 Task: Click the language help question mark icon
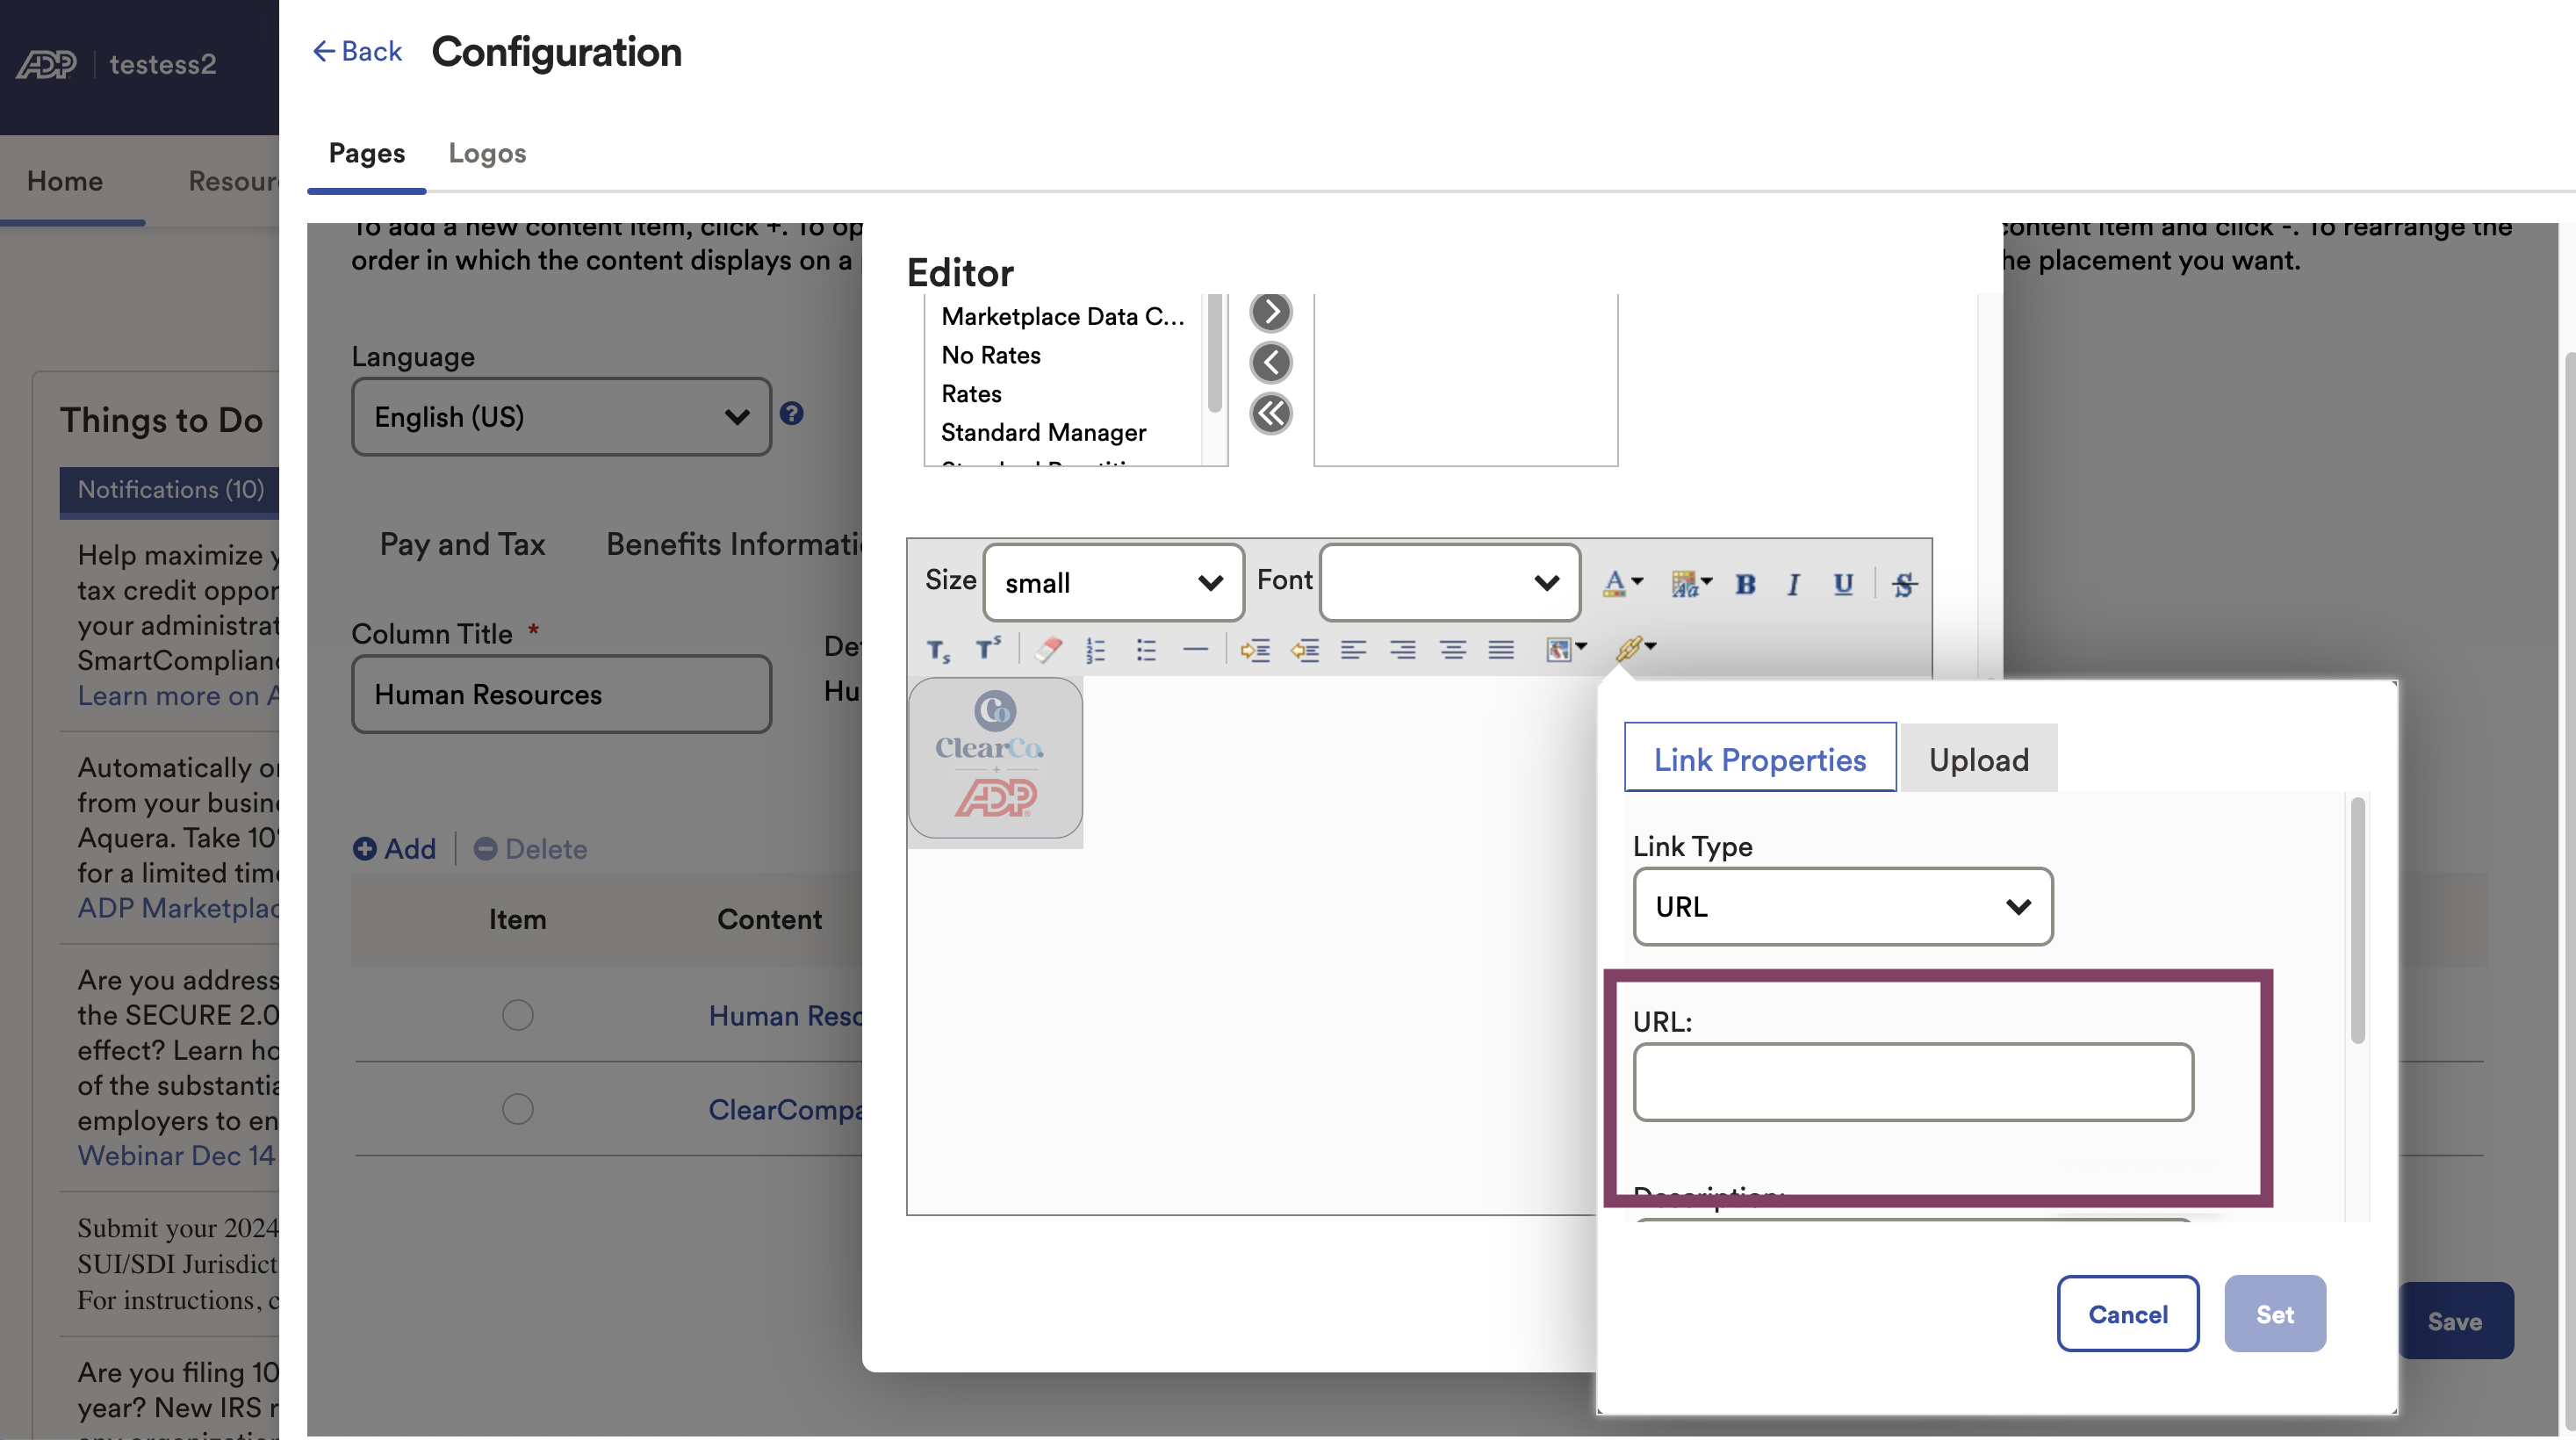click(791, 414)
